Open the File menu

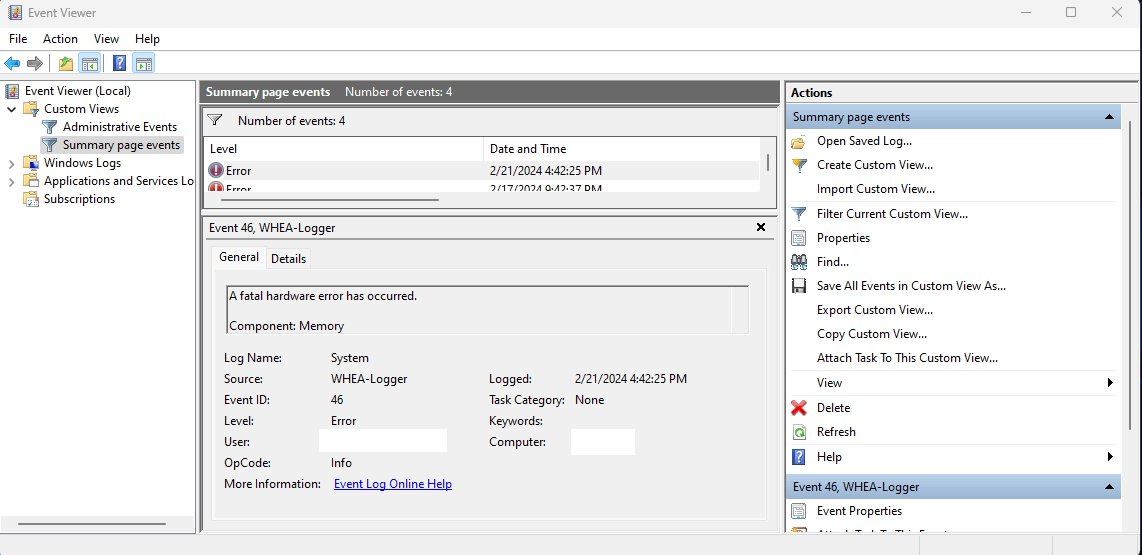tap(18, 39)
